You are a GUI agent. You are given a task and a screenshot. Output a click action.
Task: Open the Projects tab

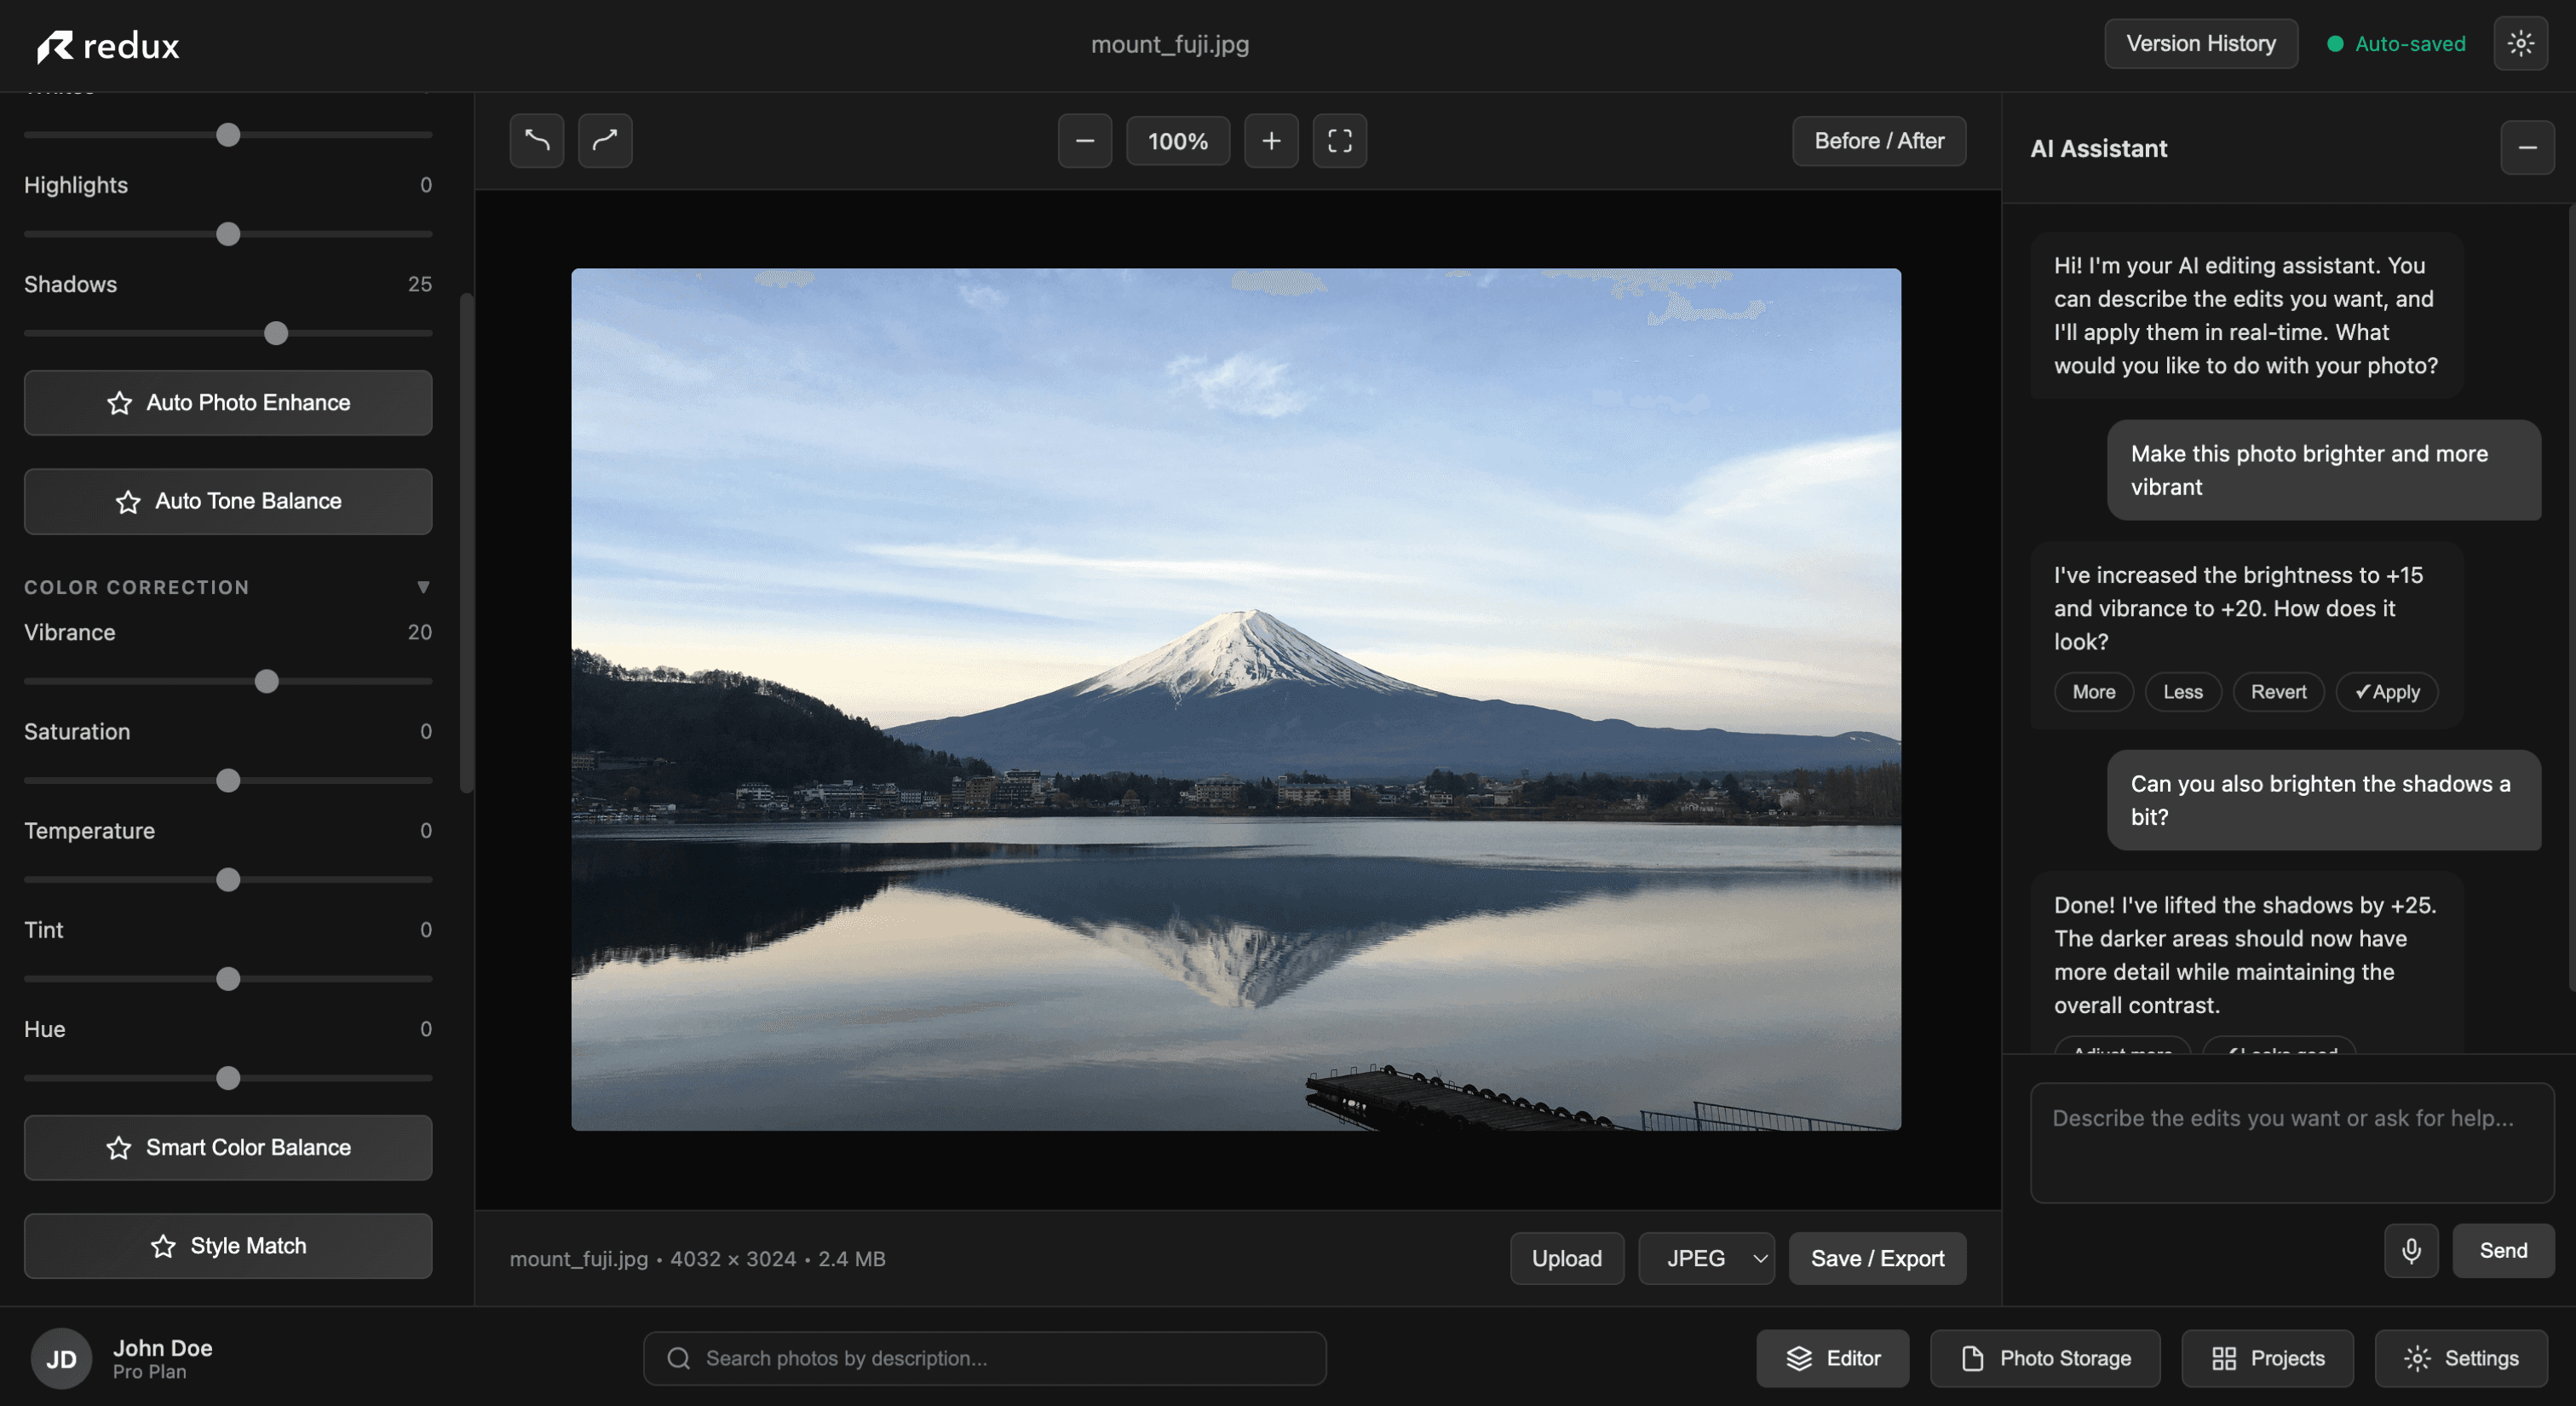tap(2267, 1358)
